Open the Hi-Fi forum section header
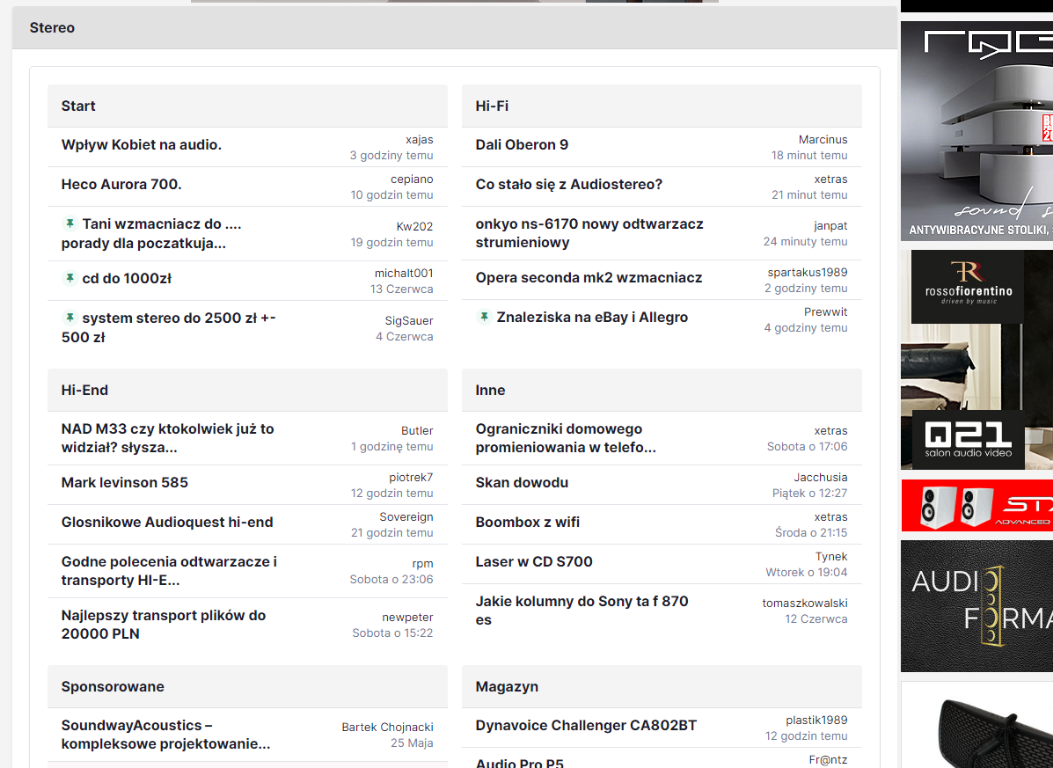The width and height of the screenshot is (1053, 768). click(492, 106)
